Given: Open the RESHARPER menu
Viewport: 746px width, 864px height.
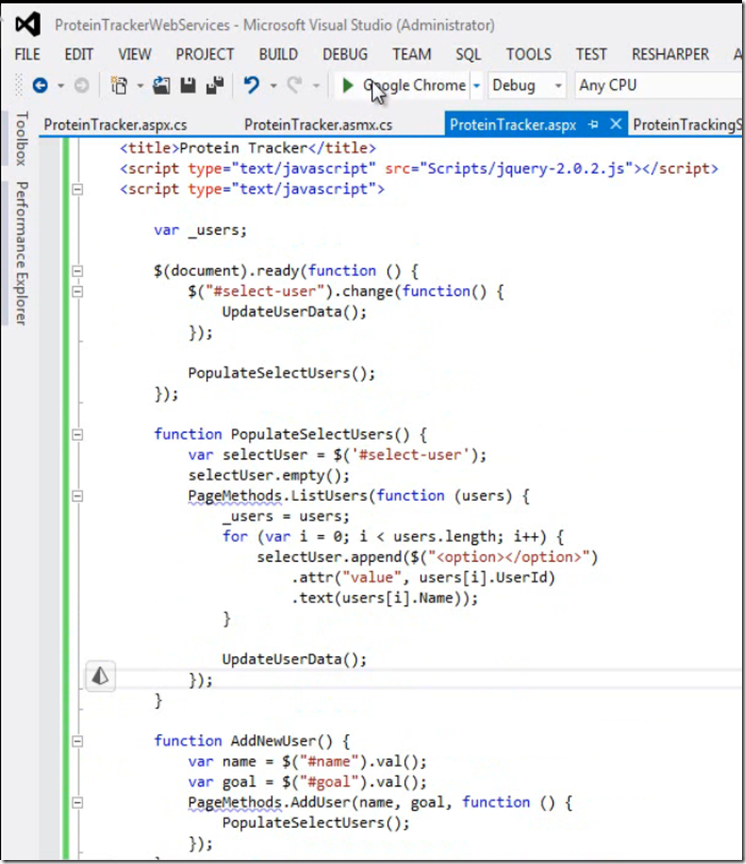Looking at the screenshot, I should tap(670, 54).
